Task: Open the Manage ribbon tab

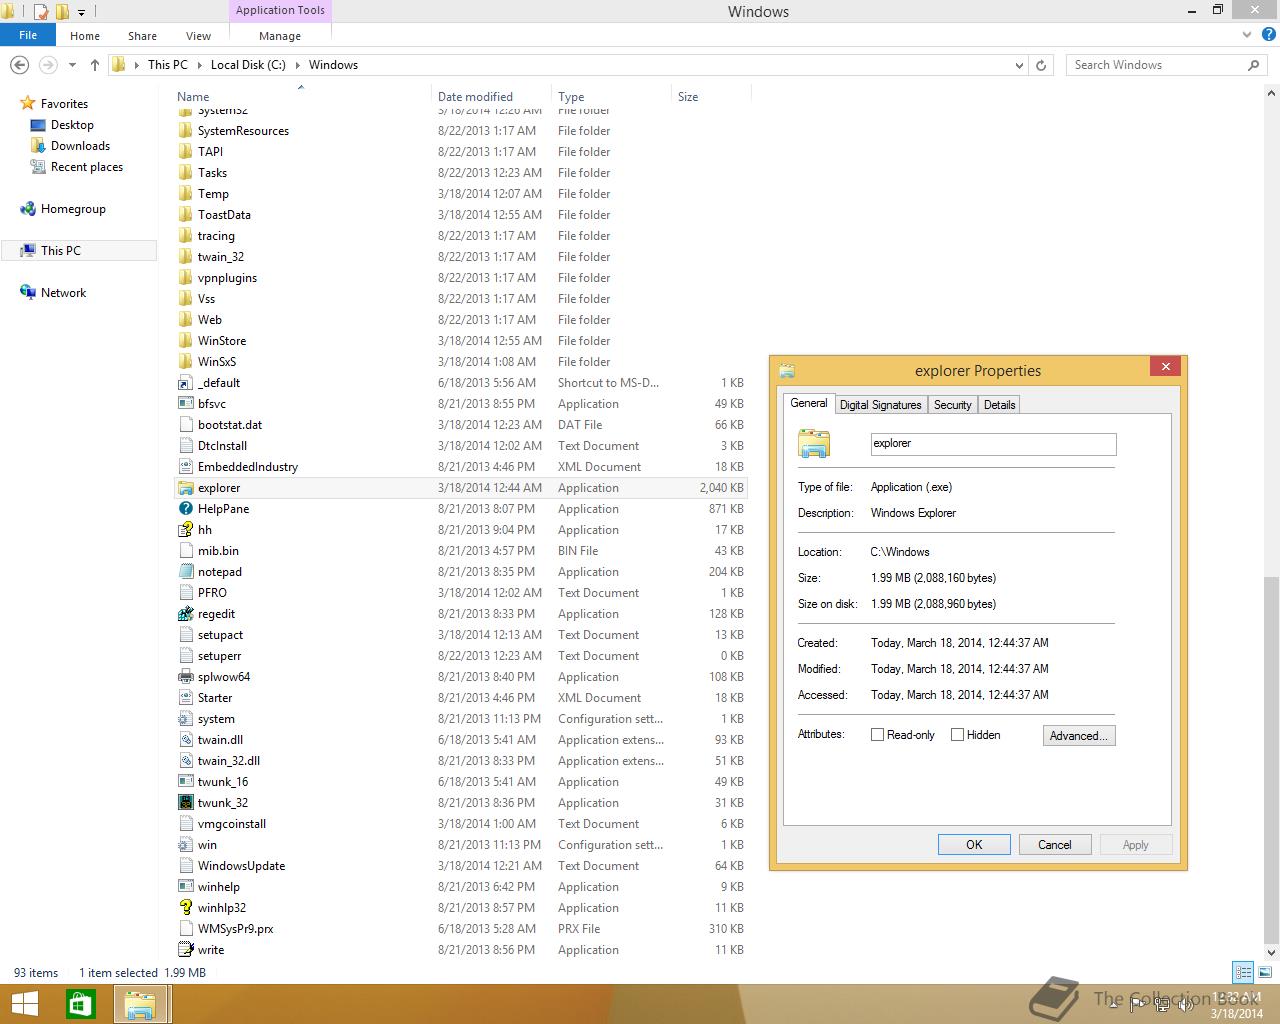Action: click(x=280, y=35)
